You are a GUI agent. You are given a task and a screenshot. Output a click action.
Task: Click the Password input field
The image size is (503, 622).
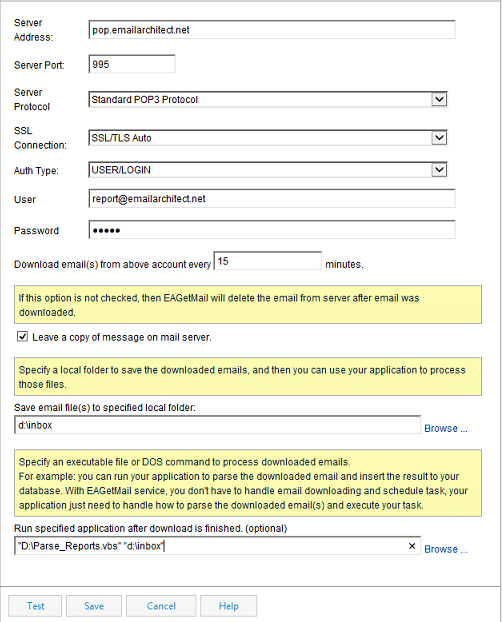pos(272,230)
